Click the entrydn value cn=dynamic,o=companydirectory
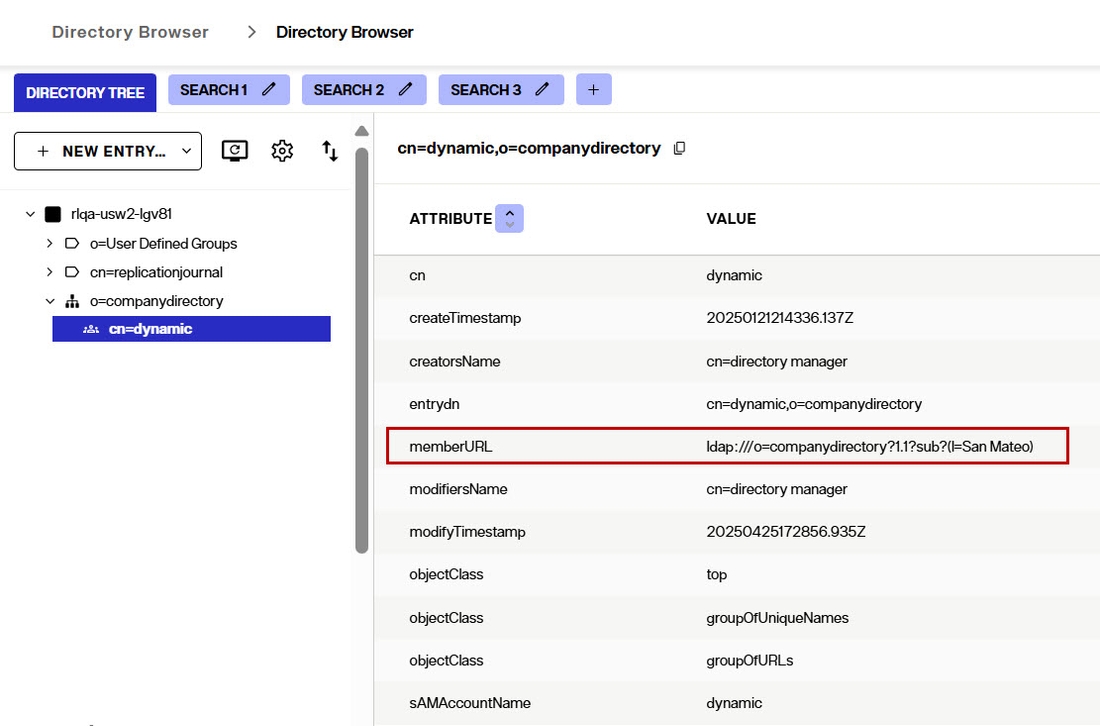This screenshot has height=726, width=1100. point(814,404)
